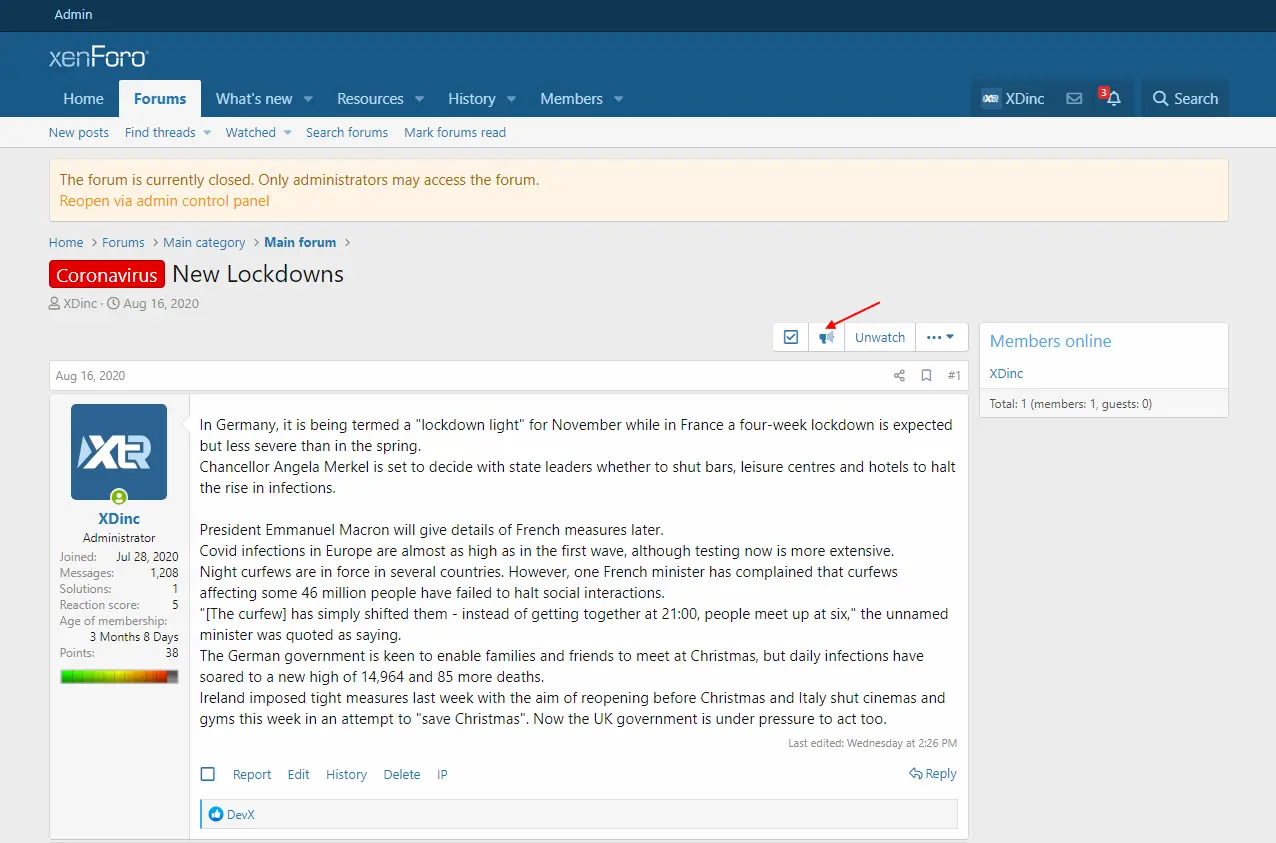Click the Reply link on the post
The height and width of the screenshot is (843, 1276).
coord(932,774)
